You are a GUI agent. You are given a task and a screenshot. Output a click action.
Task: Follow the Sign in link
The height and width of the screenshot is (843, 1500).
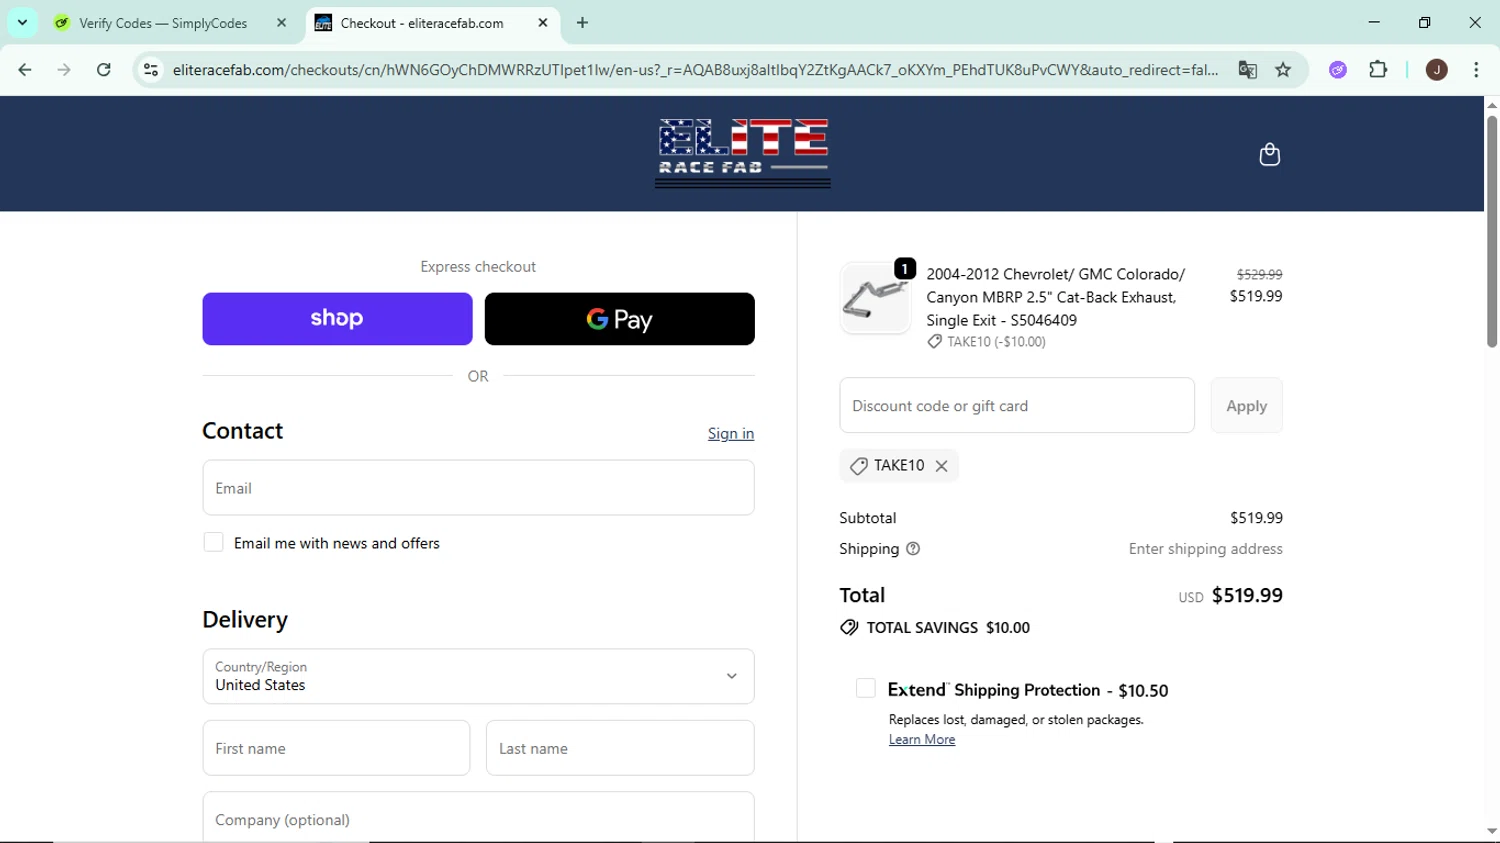point(731,433)
